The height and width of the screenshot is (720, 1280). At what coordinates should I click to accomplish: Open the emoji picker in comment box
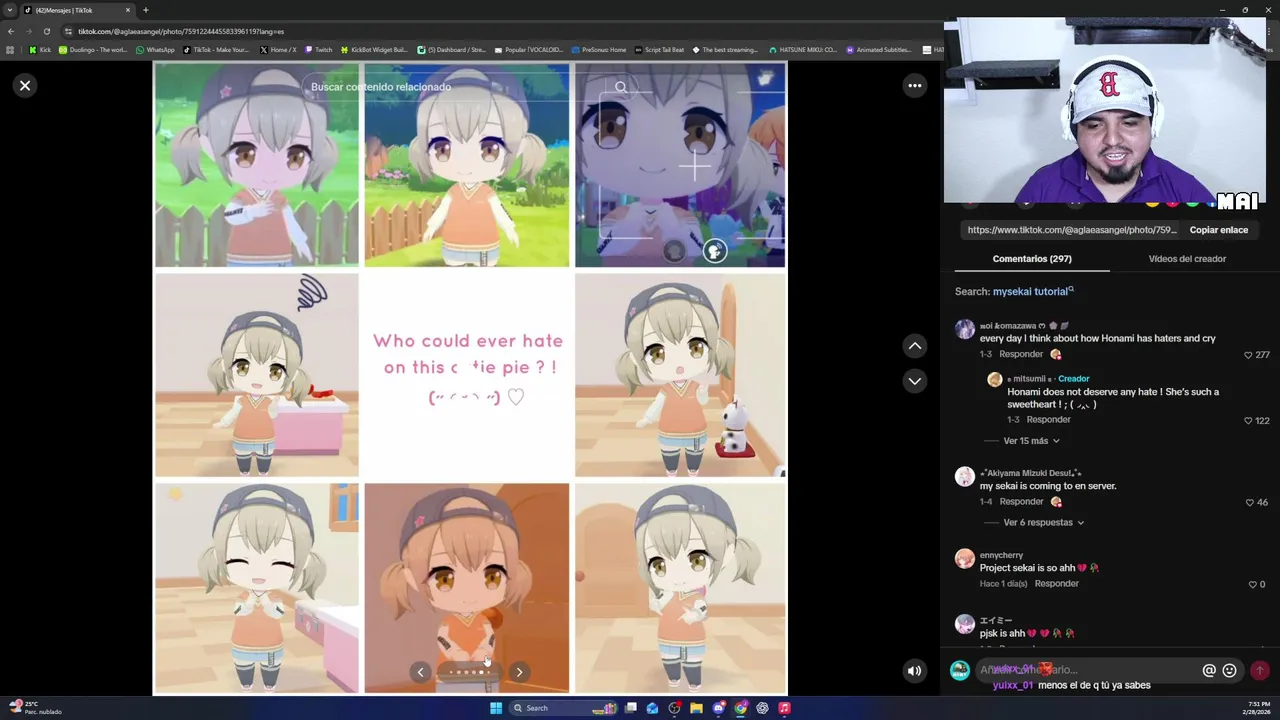tap(1230, 671)
